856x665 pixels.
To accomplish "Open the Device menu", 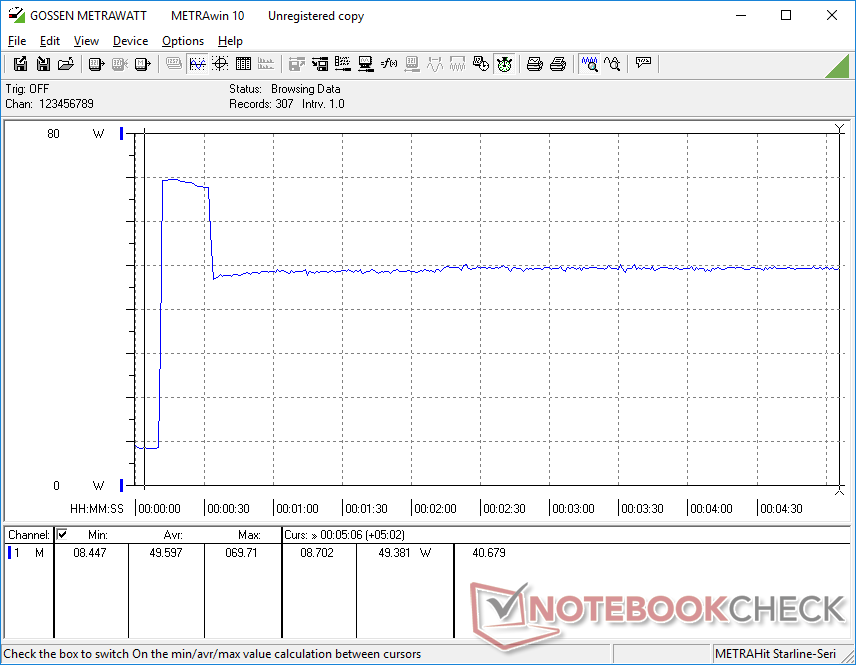I will click(130, 41).
